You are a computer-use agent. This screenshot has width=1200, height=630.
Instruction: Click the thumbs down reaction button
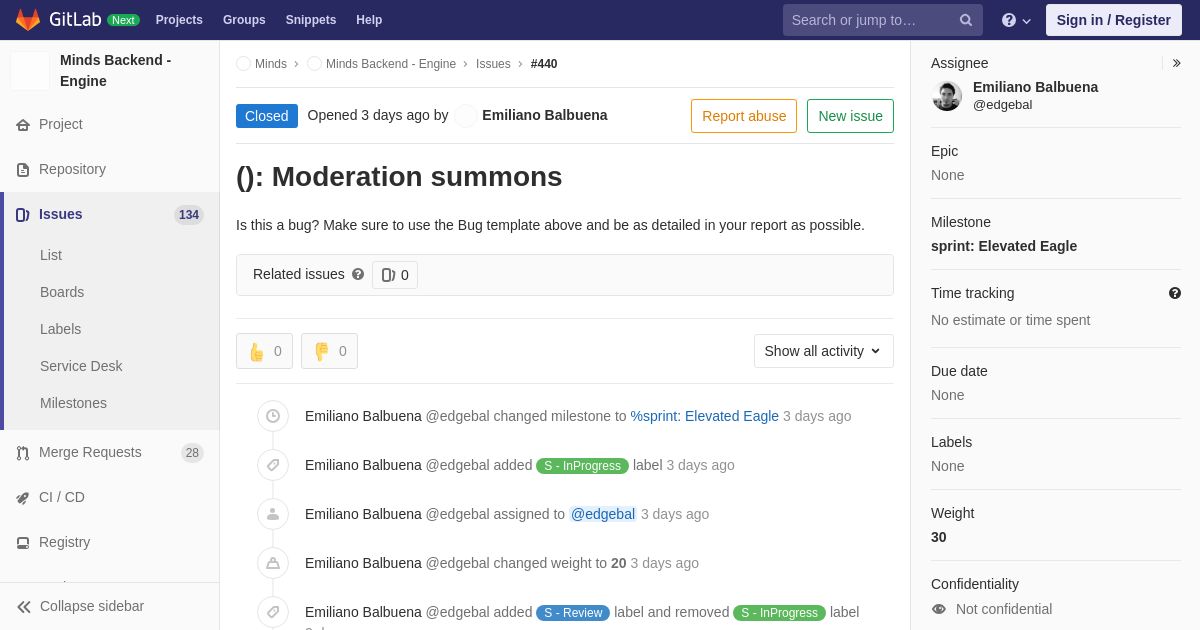tap(329, 351)
